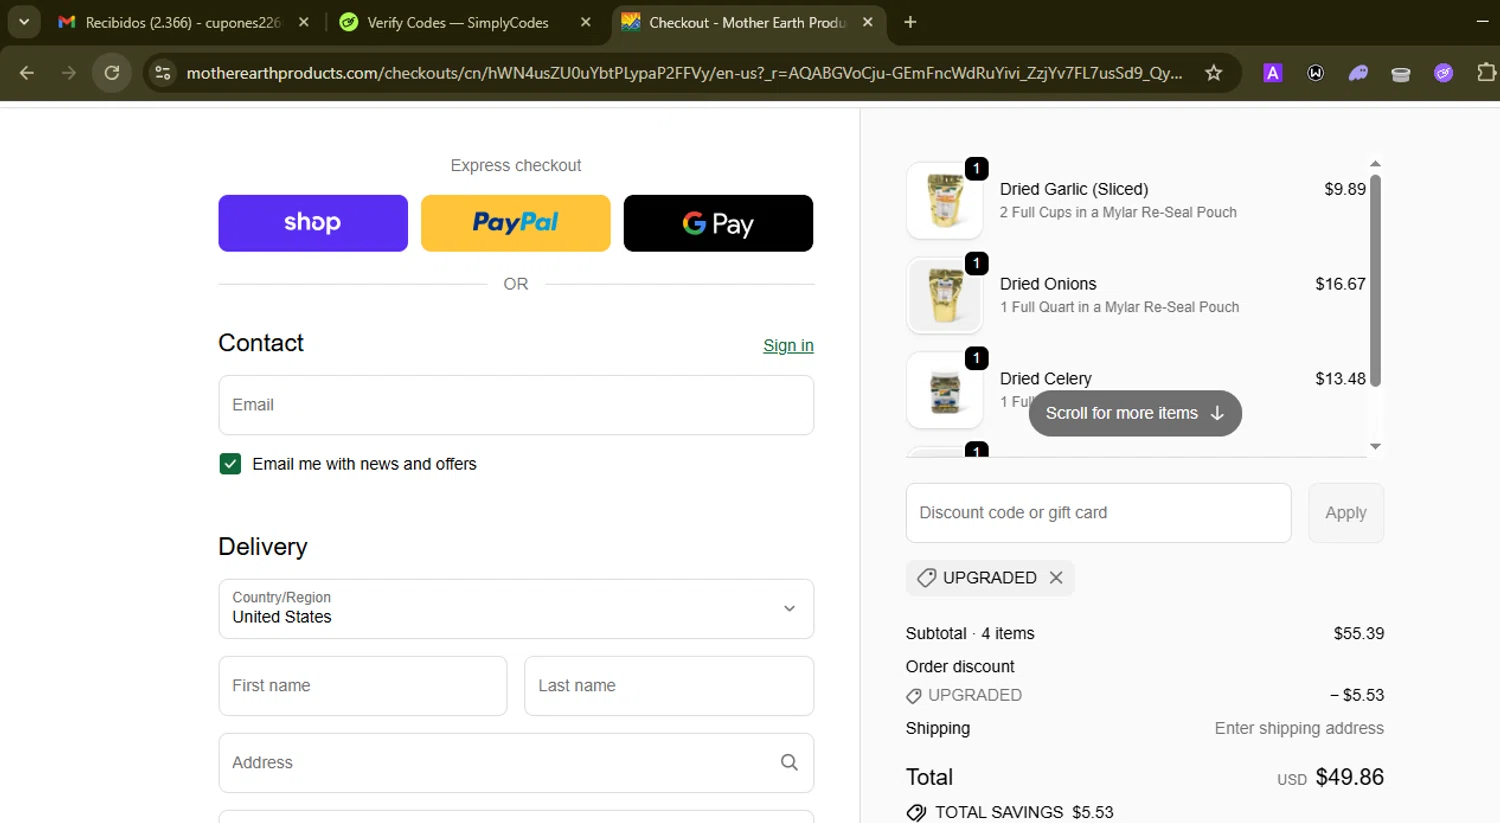Click the UPGRADED tag icon chip
This screenshot has width=1500, height=823.
[x=926, y=578]
